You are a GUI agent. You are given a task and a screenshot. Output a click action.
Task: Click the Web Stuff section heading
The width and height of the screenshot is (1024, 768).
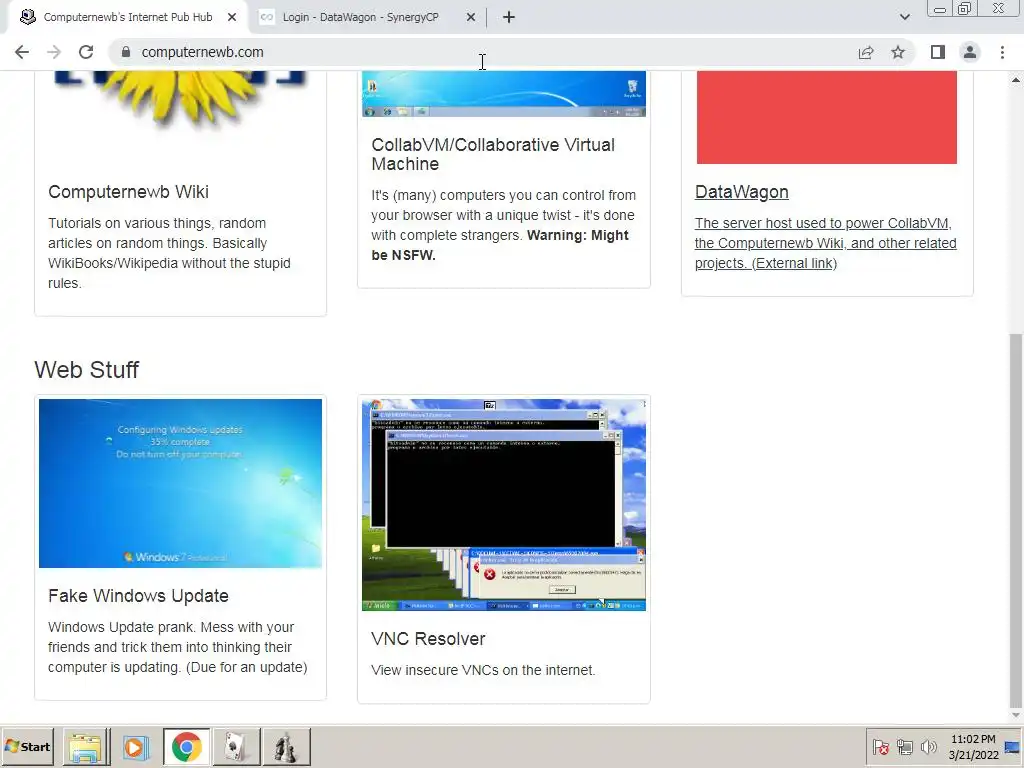pos(87,370)
